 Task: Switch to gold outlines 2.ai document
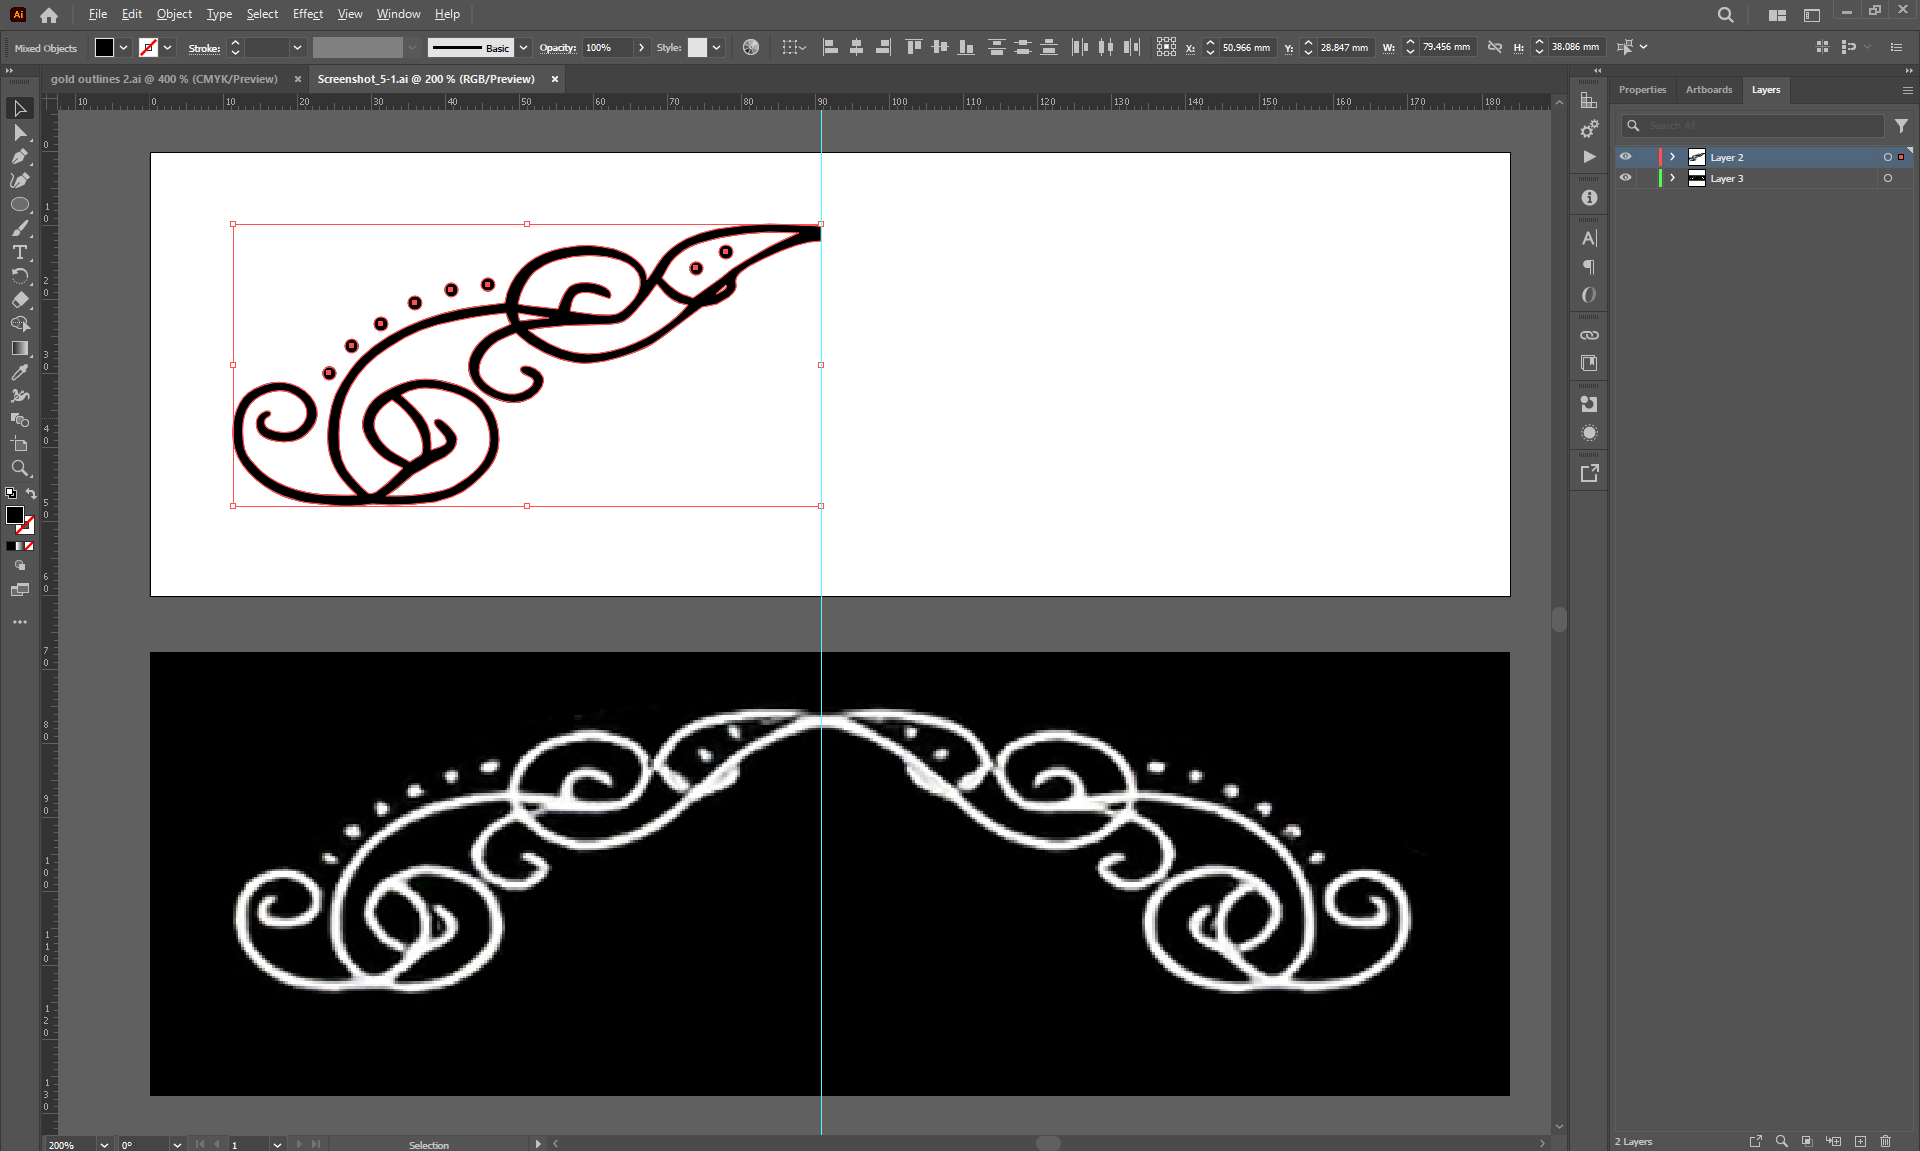(164, 79)
